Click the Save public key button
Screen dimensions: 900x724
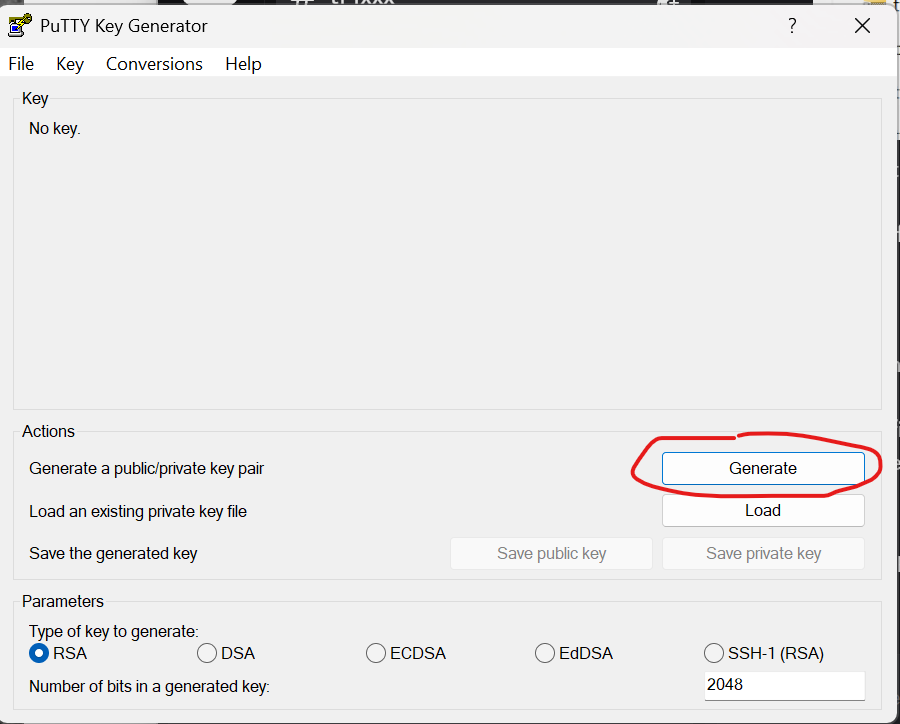(x=551, y=553)
